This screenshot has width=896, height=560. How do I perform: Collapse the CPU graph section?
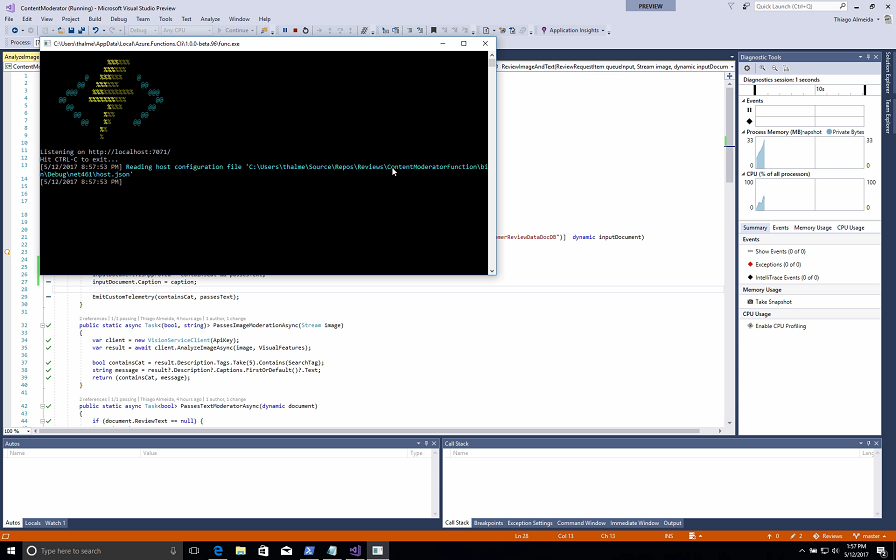point(744,174)
